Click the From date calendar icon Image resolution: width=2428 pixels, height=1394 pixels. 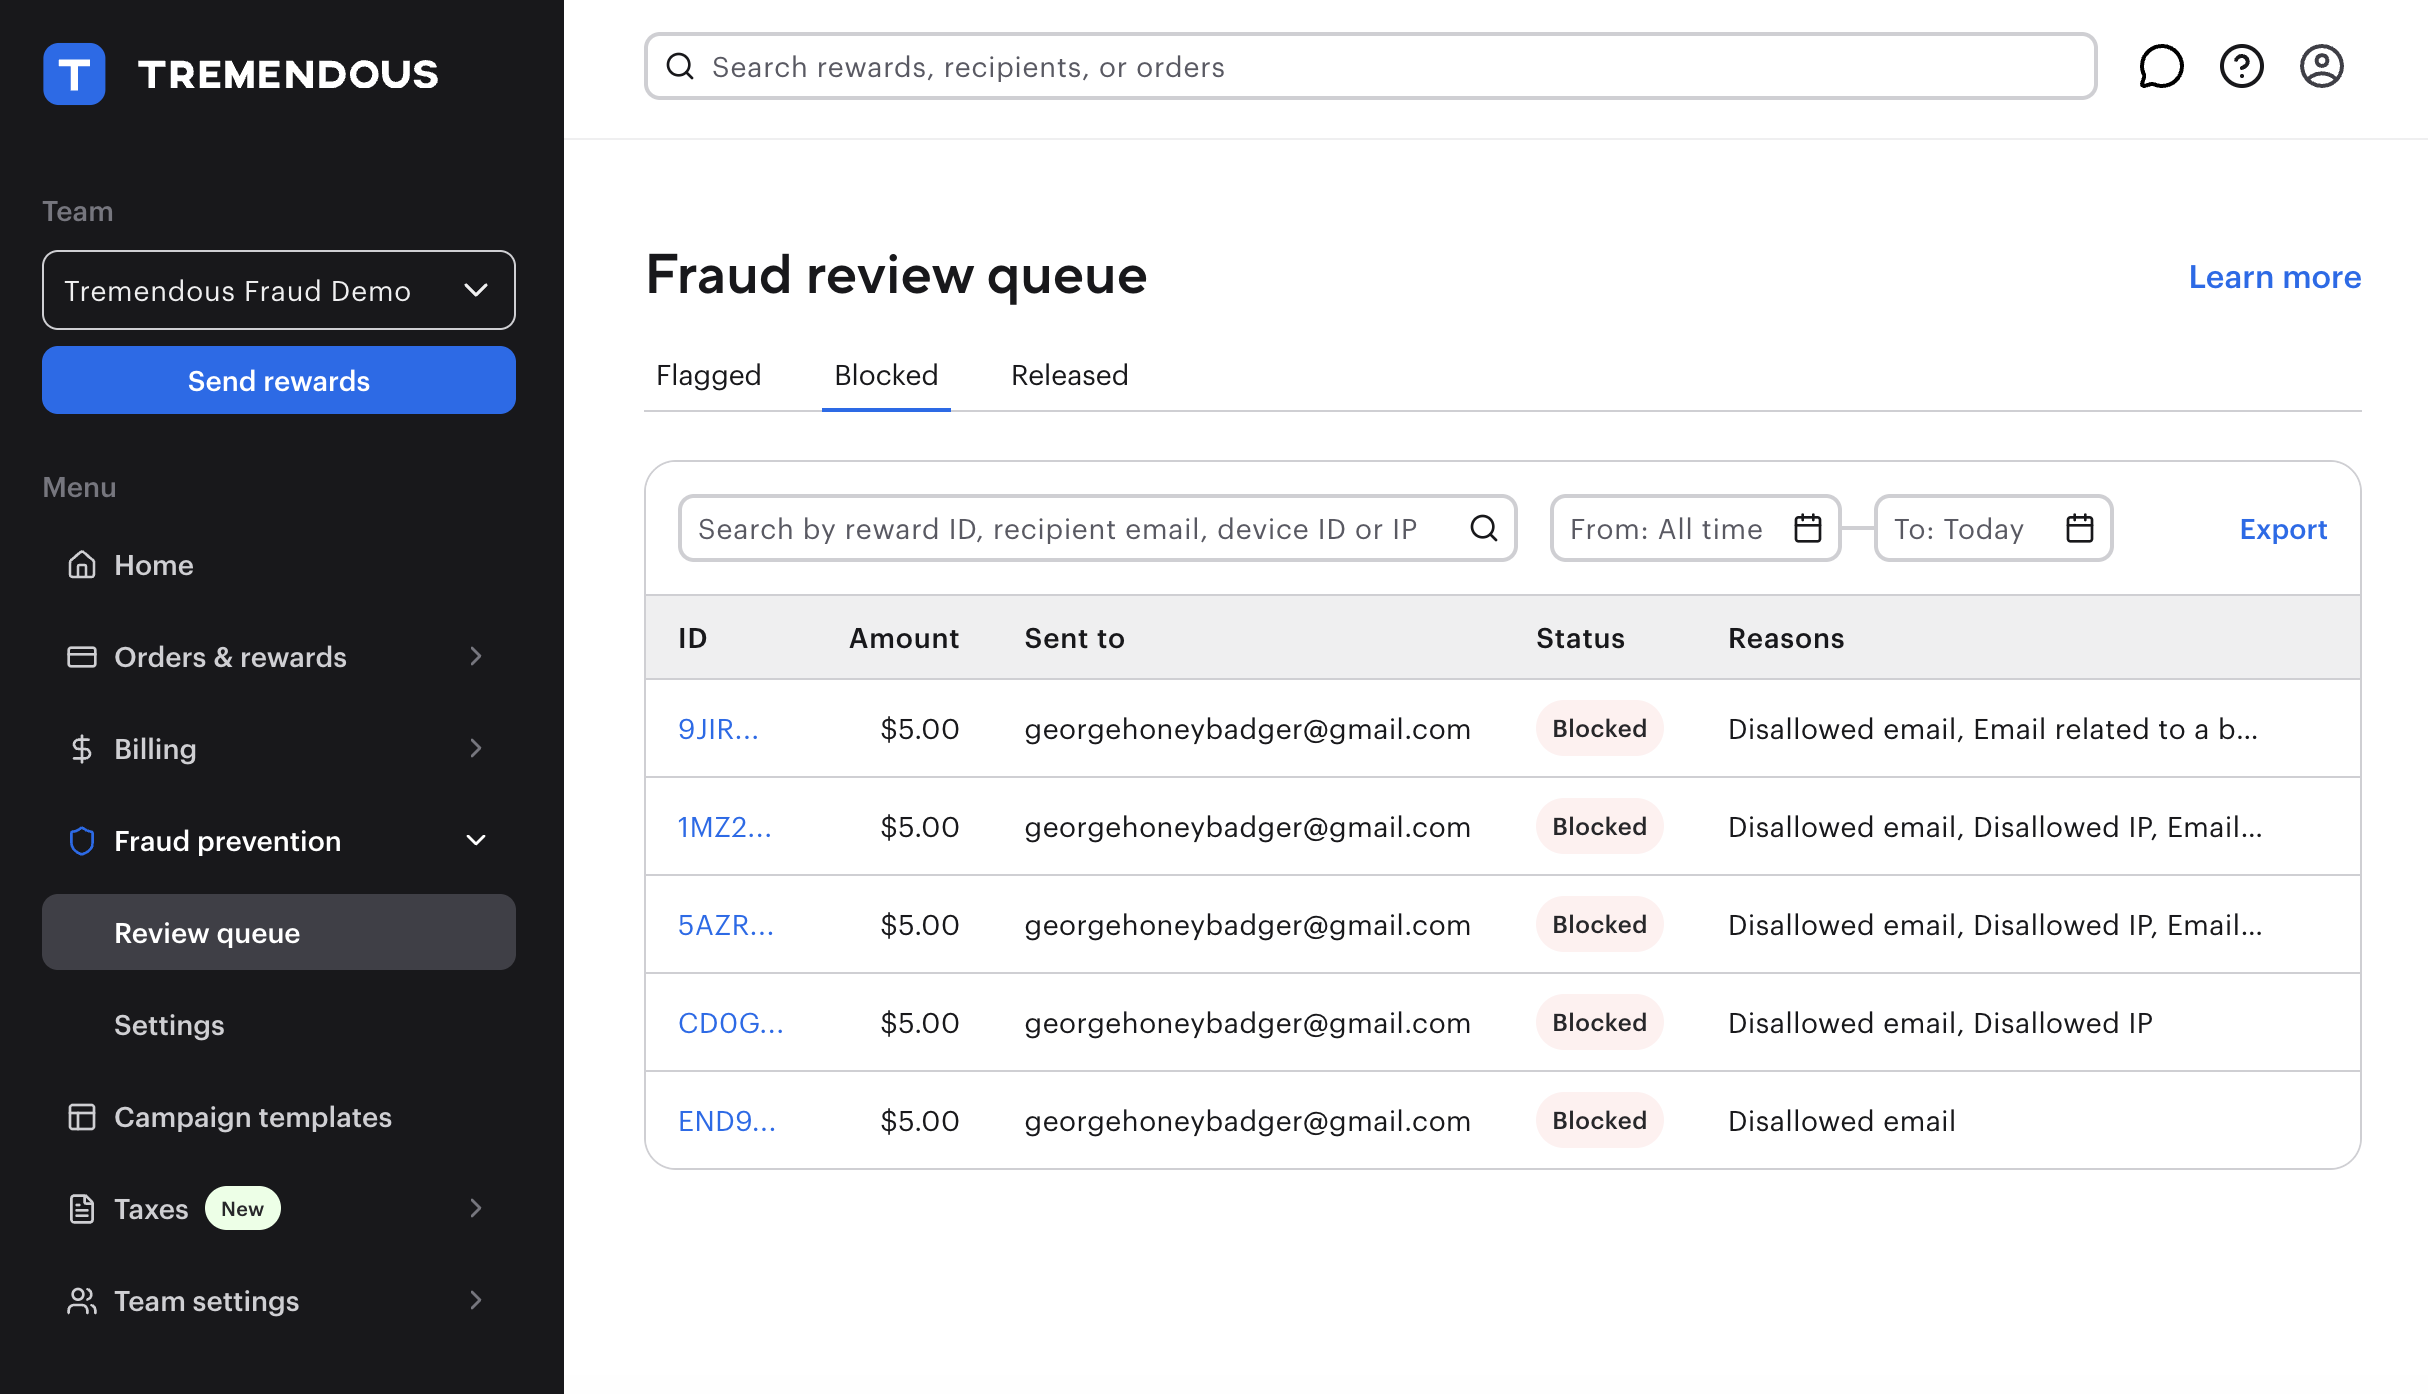pyautogui.click(x=1807, y=528)
